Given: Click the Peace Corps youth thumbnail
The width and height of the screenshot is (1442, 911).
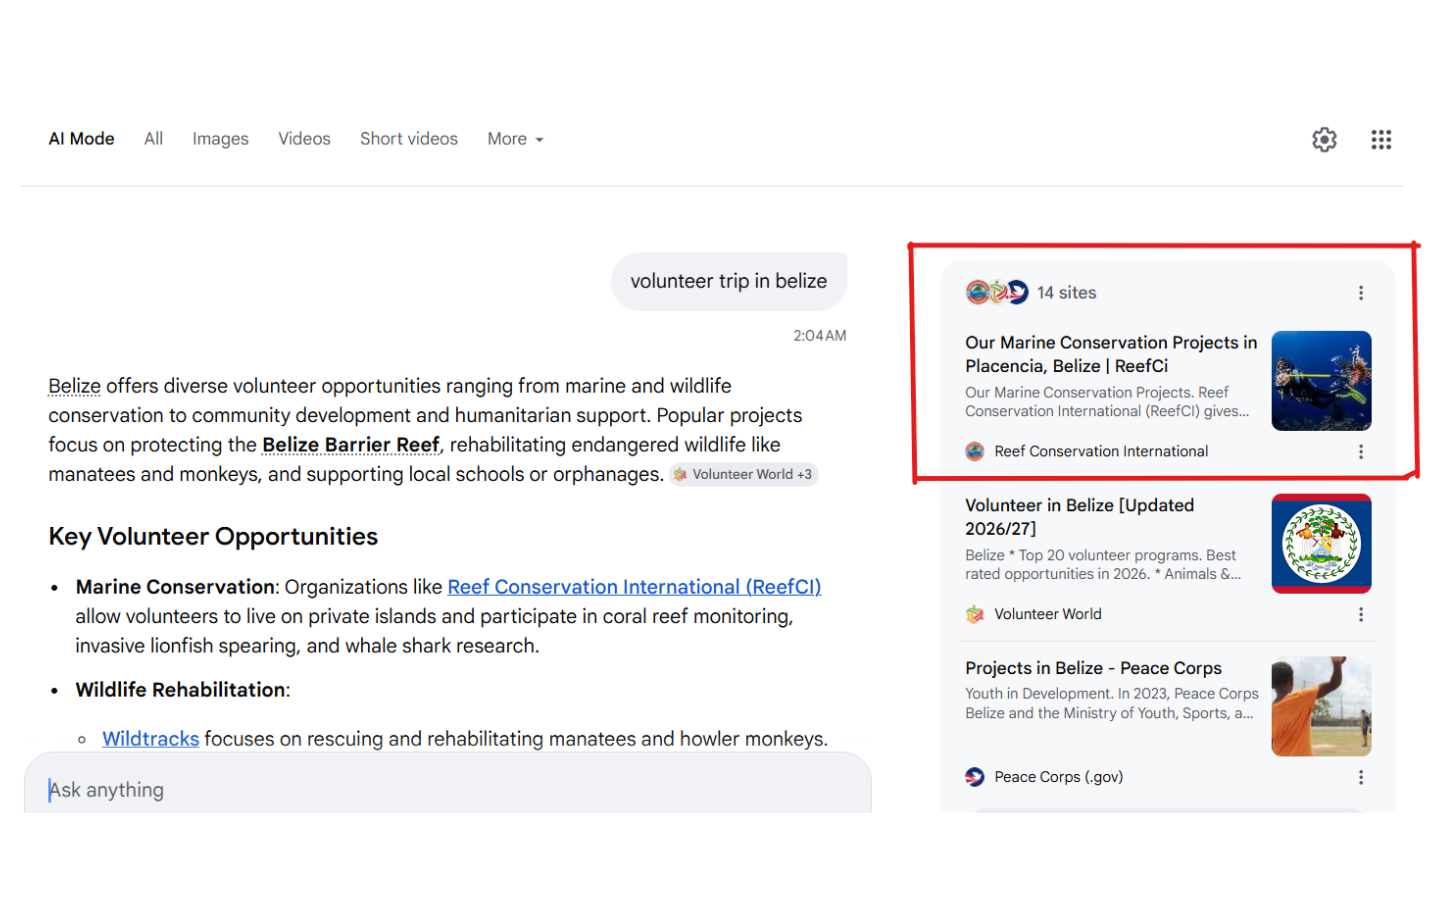Looking at the screenshot, I should click(x=1321, y=706).
